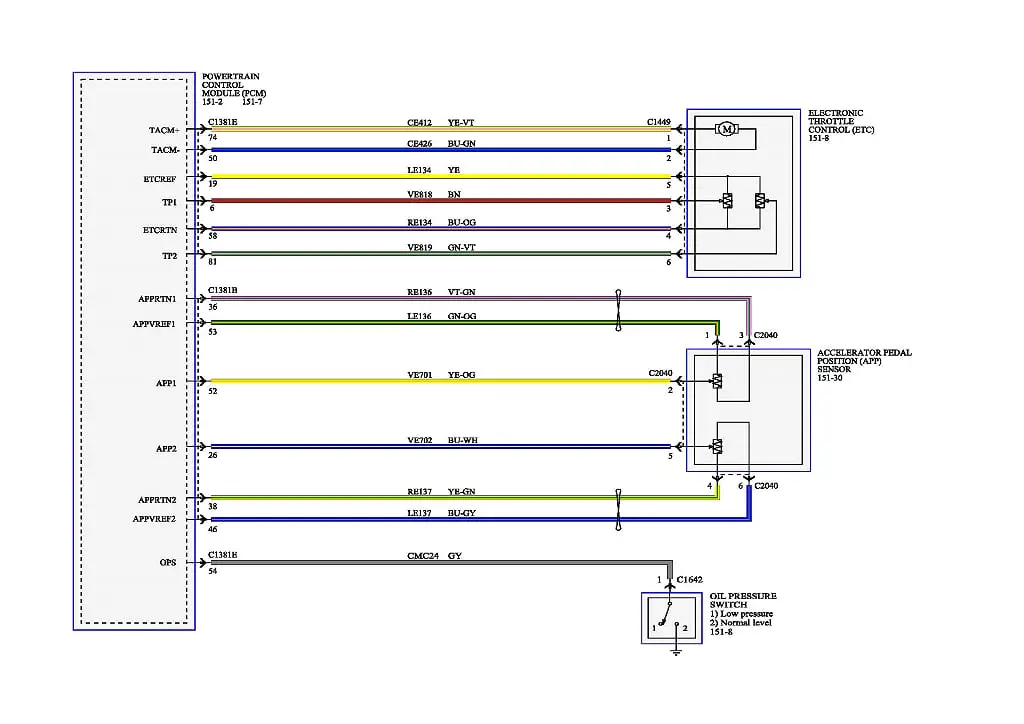Select the Oil Pressure Switch label
Image resolution: width=1024 pixels, height=724 pixels.
coord(743,600)
